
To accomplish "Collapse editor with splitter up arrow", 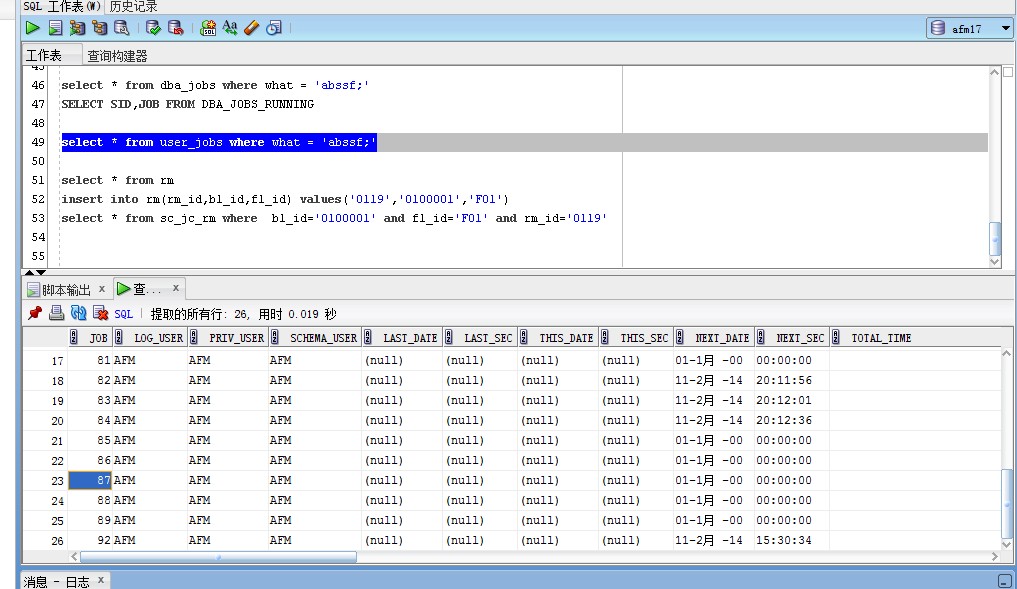I will click(29, 272).
